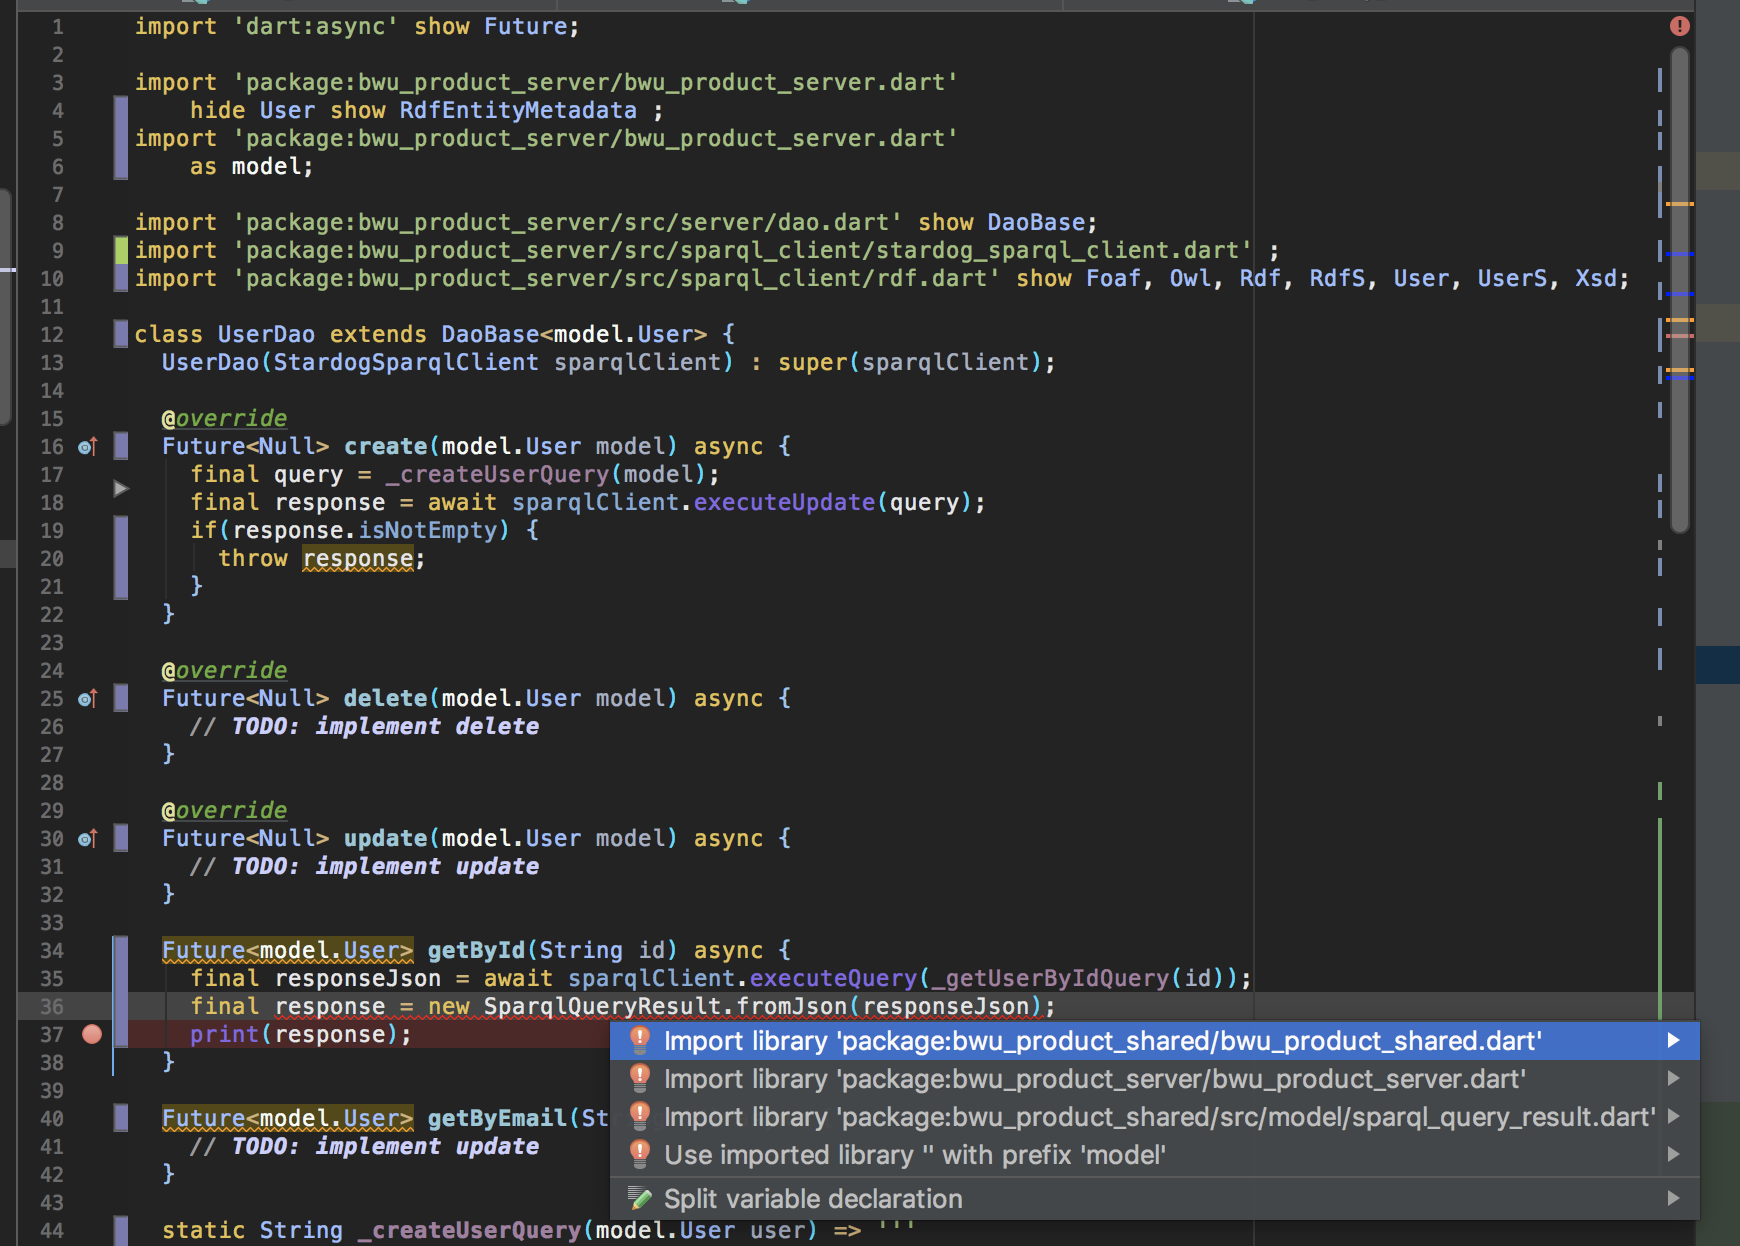
Task: Click line number 12 in the gutter
Action: point(52,334)
